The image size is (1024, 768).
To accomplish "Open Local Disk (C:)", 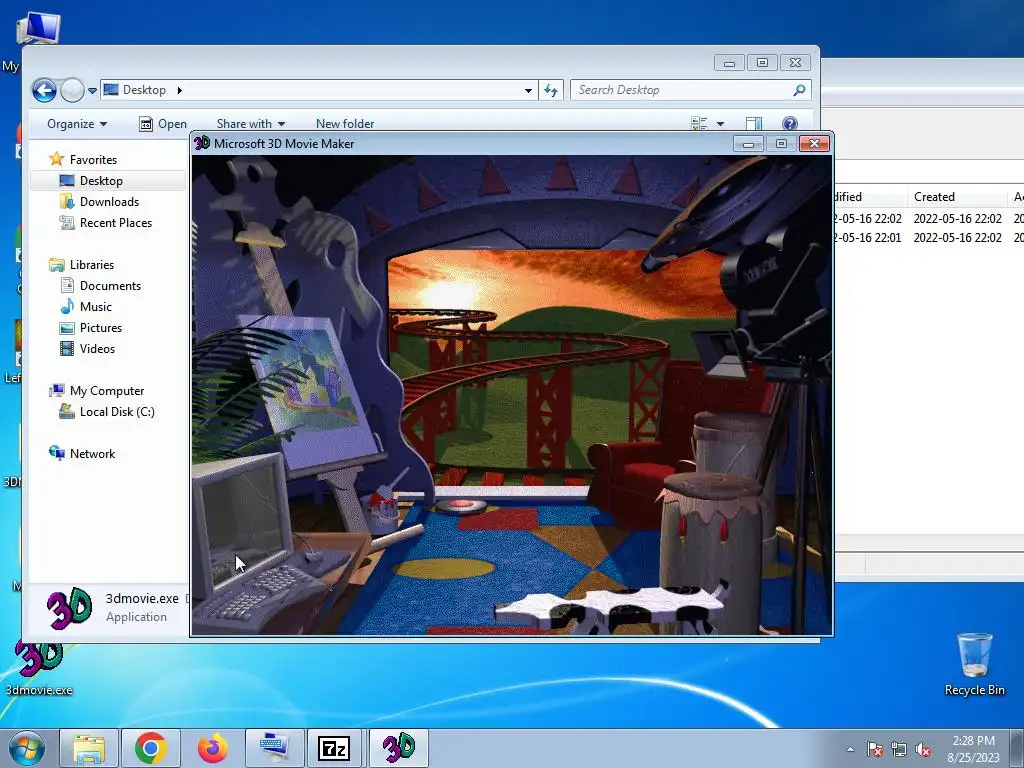I will tap(117, 411).
